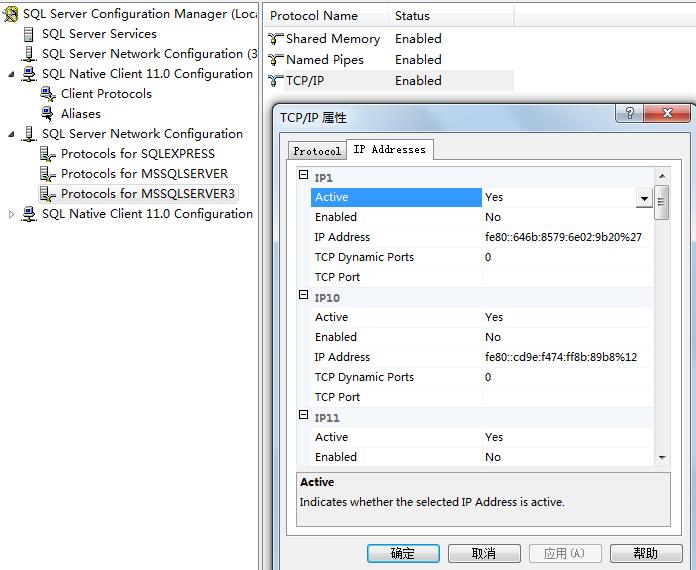Click the empty IP1 TCP Port field
Image resolution: width=696 pixels, height=570 pixels.
click(x=567, y=277)
